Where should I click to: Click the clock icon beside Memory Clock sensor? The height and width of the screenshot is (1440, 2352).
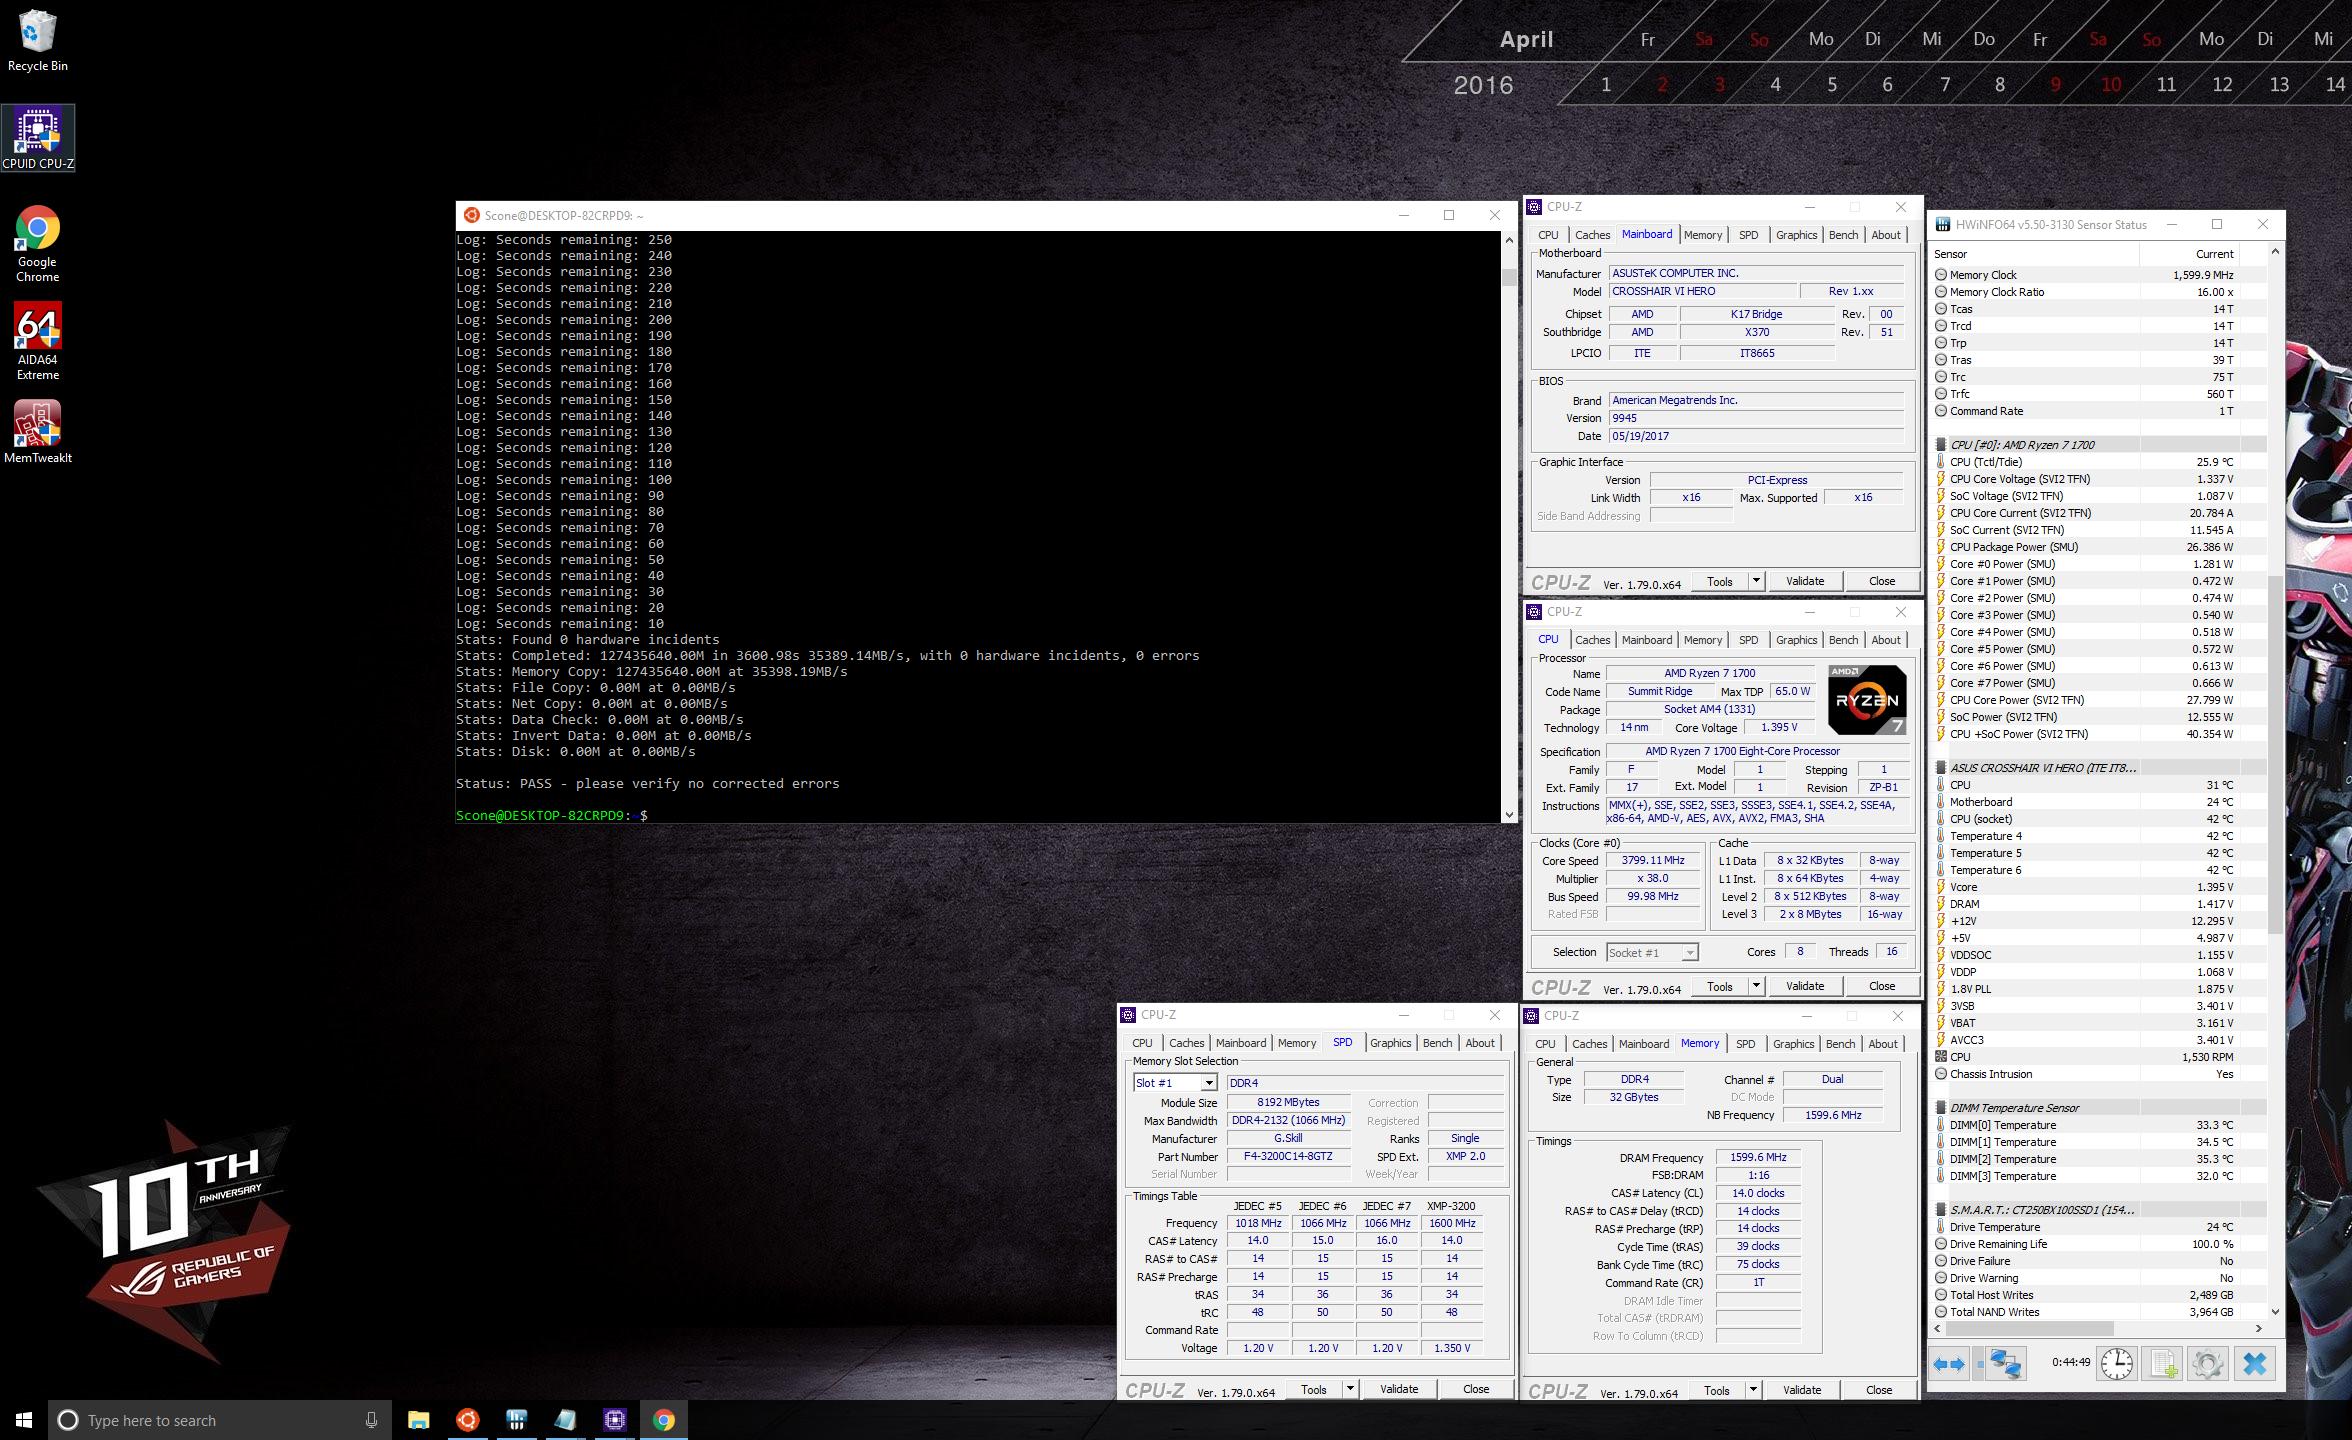click(1941, 275)
